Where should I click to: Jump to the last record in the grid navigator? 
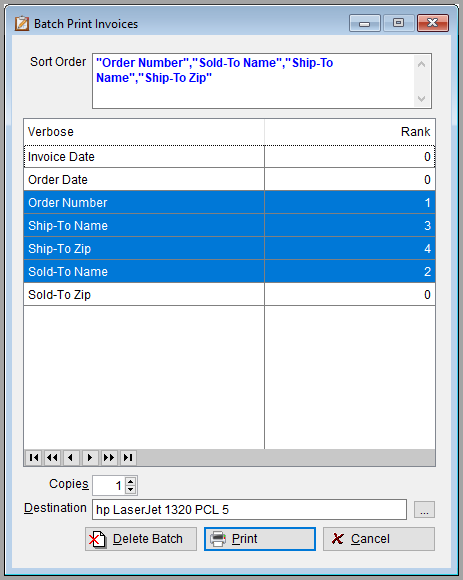[x=128, y=458]
